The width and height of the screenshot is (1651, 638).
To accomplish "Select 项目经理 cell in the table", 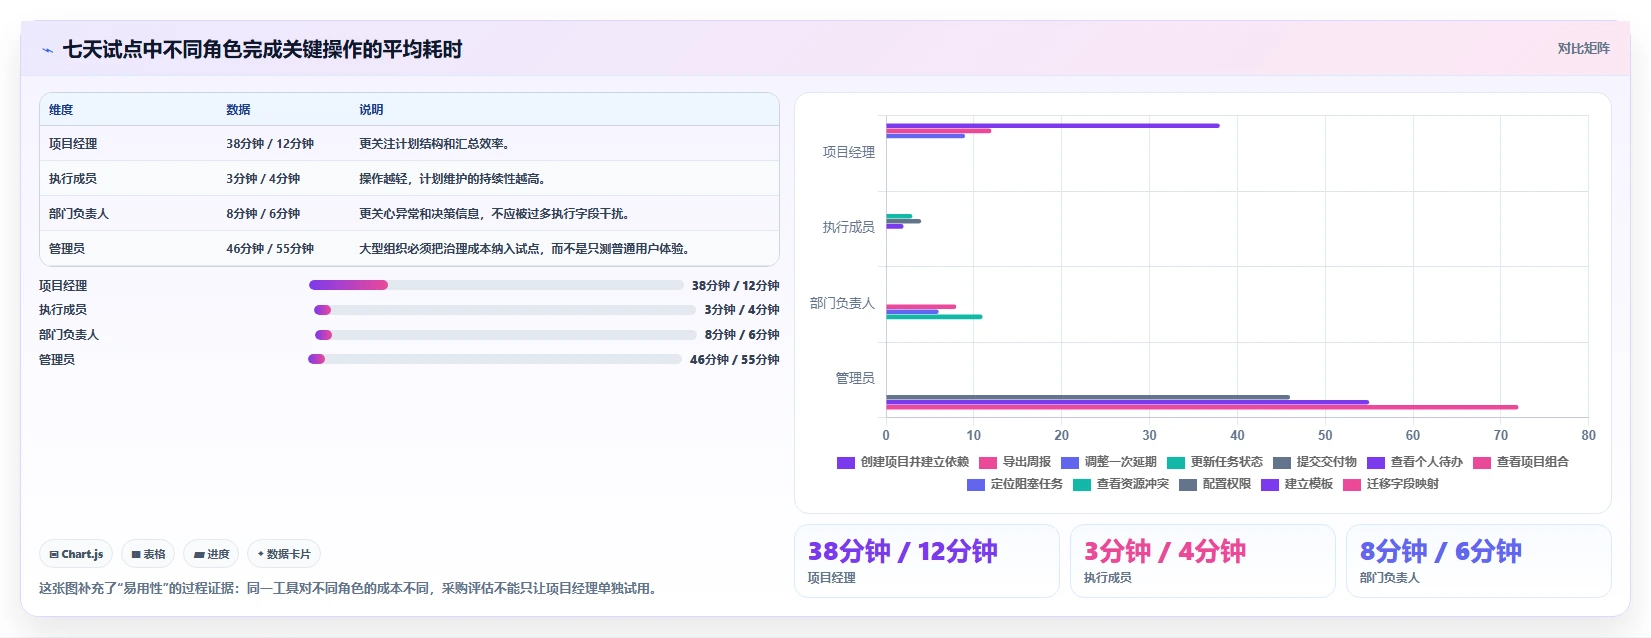I will point(73,144).
